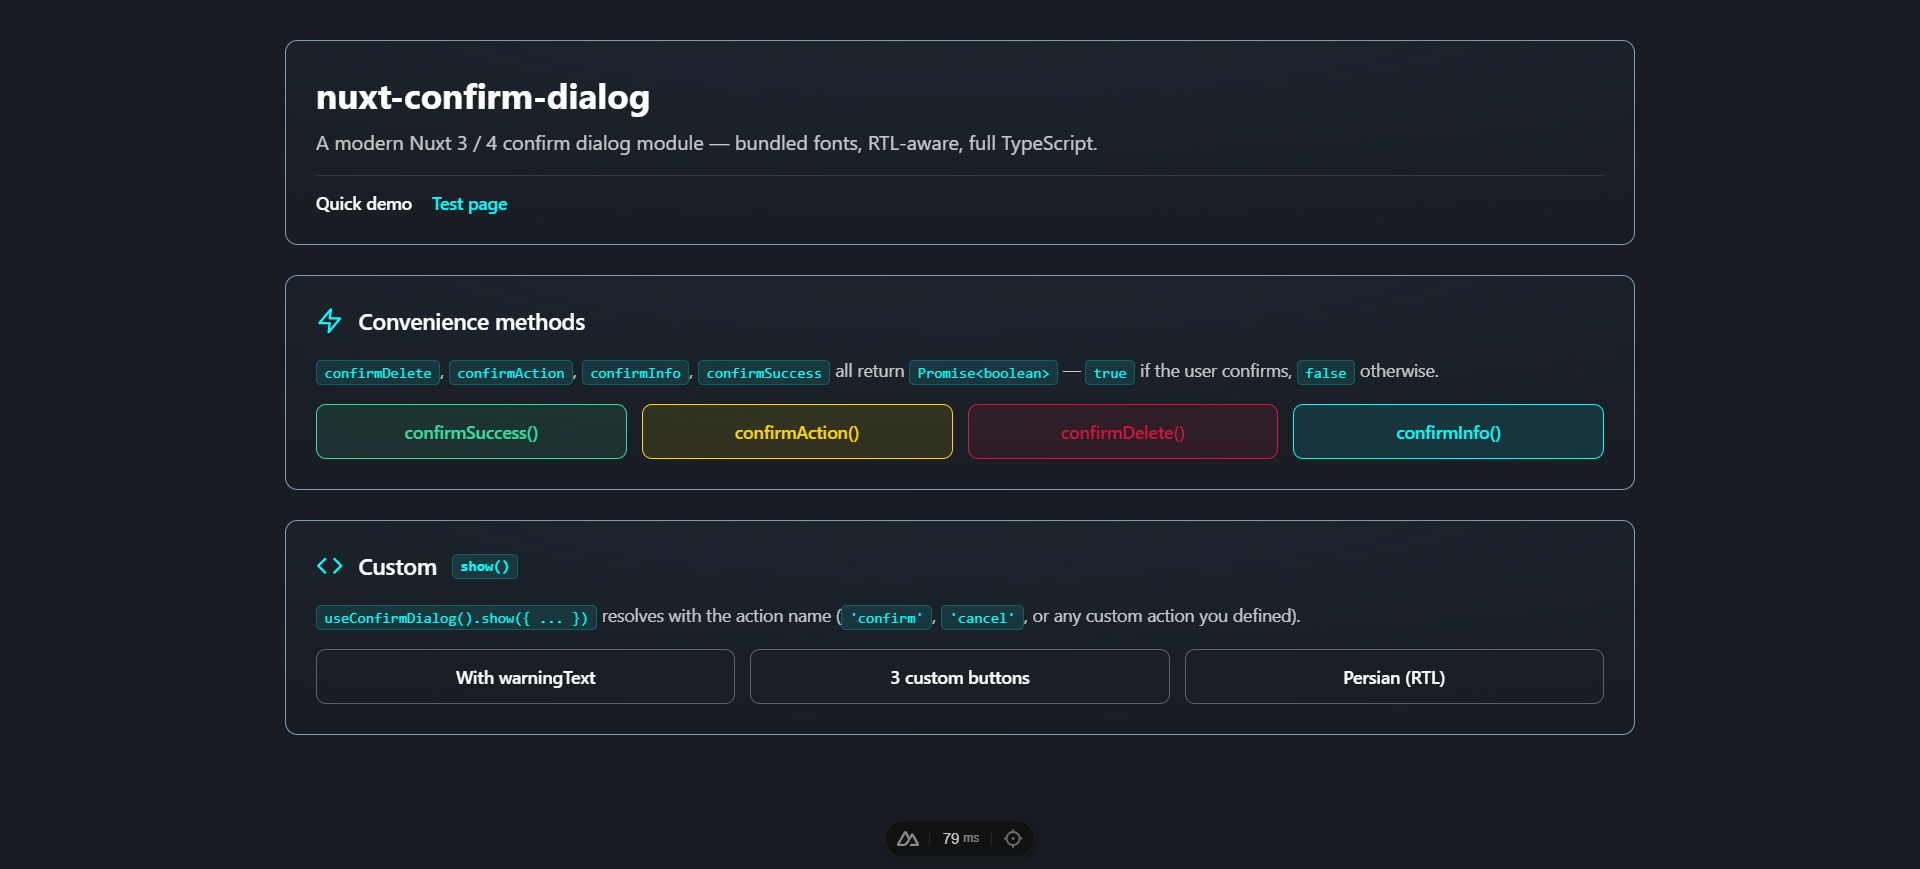Activate the DevTools component inspector target icon
Viewport: 1920px width, 869px height.
[x=1013, y=839]
